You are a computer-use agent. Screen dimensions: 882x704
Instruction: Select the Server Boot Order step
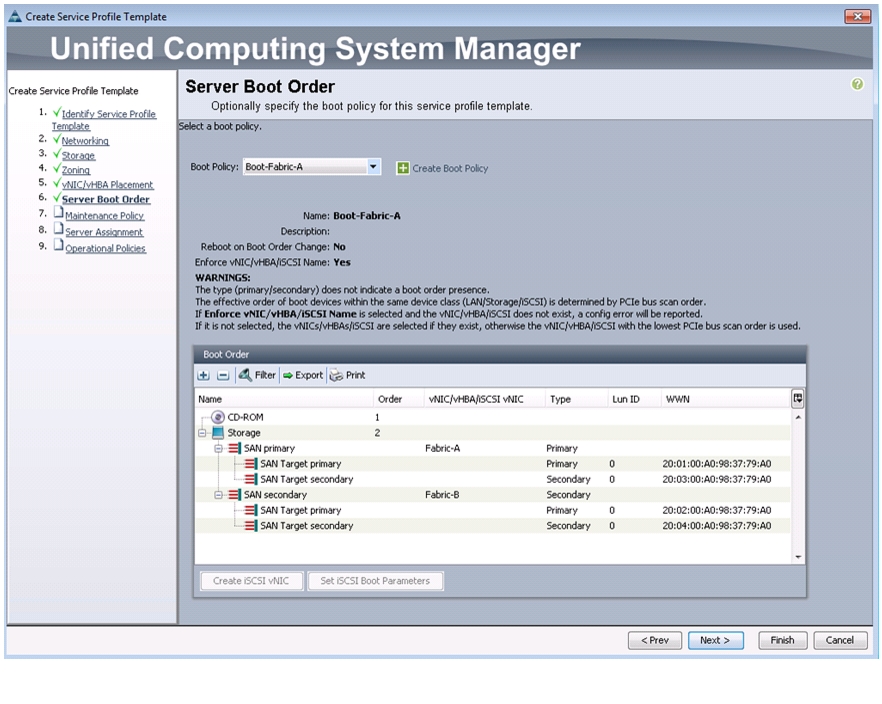tap(106, 199)
